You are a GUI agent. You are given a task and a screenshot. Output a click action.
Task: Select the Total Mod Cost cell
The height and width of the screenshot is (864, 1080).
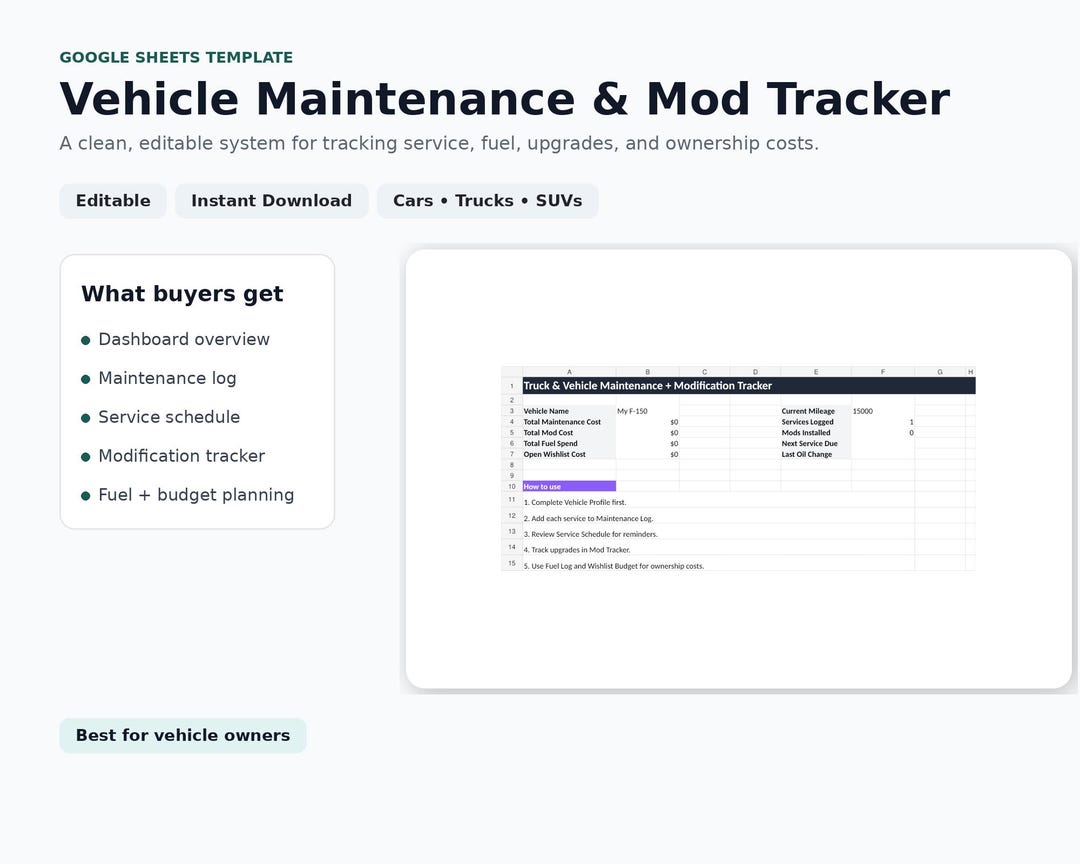pyautogui.click(x=569, y=433)
